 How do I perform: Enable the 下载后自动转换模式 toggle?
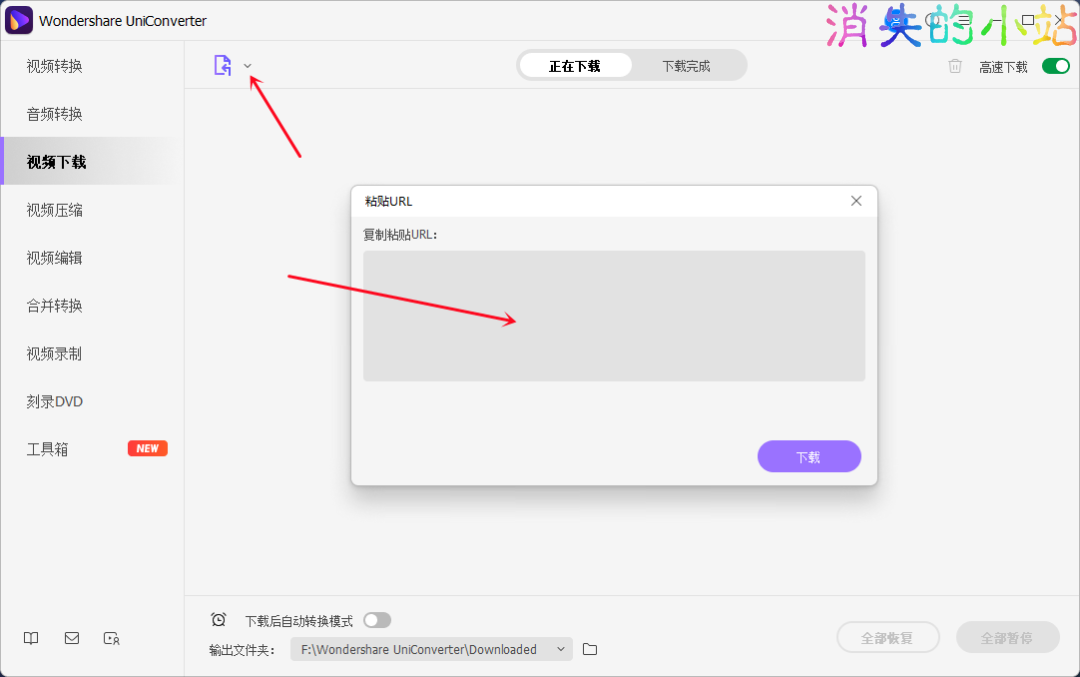click(377, 620)
